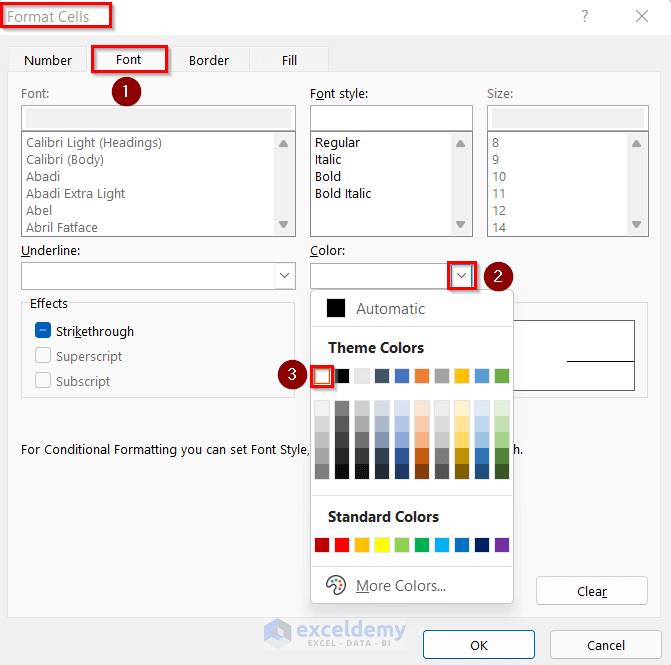Pick dark slate blue theme swatch
671x665 pixels.
tap(382, 376)
